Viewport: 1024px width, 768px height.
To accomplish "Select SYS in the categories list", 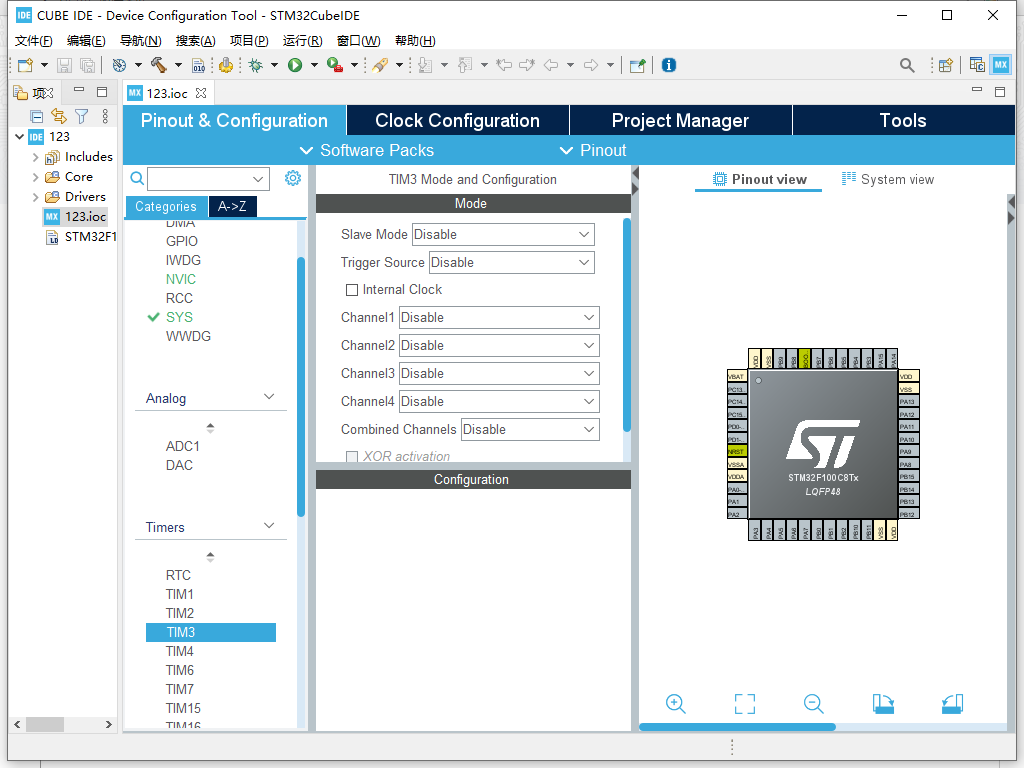I will tap(179, 317).
